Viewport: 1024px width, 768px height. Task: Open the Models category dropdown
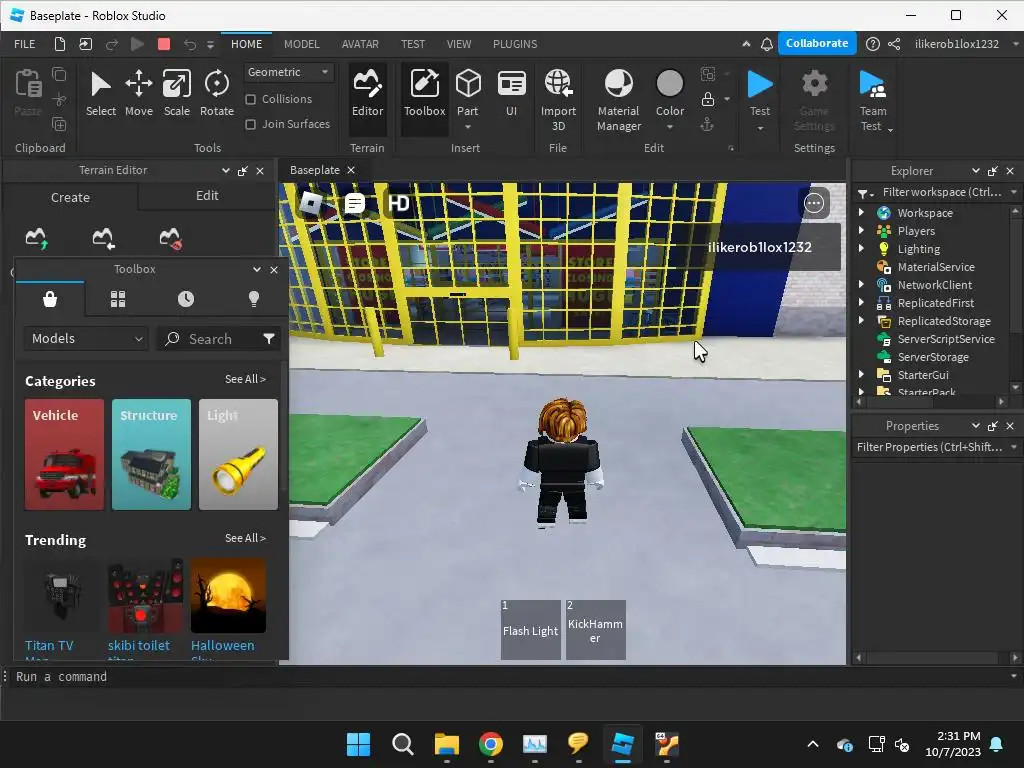pyautogui.click(x=86, y=338)
